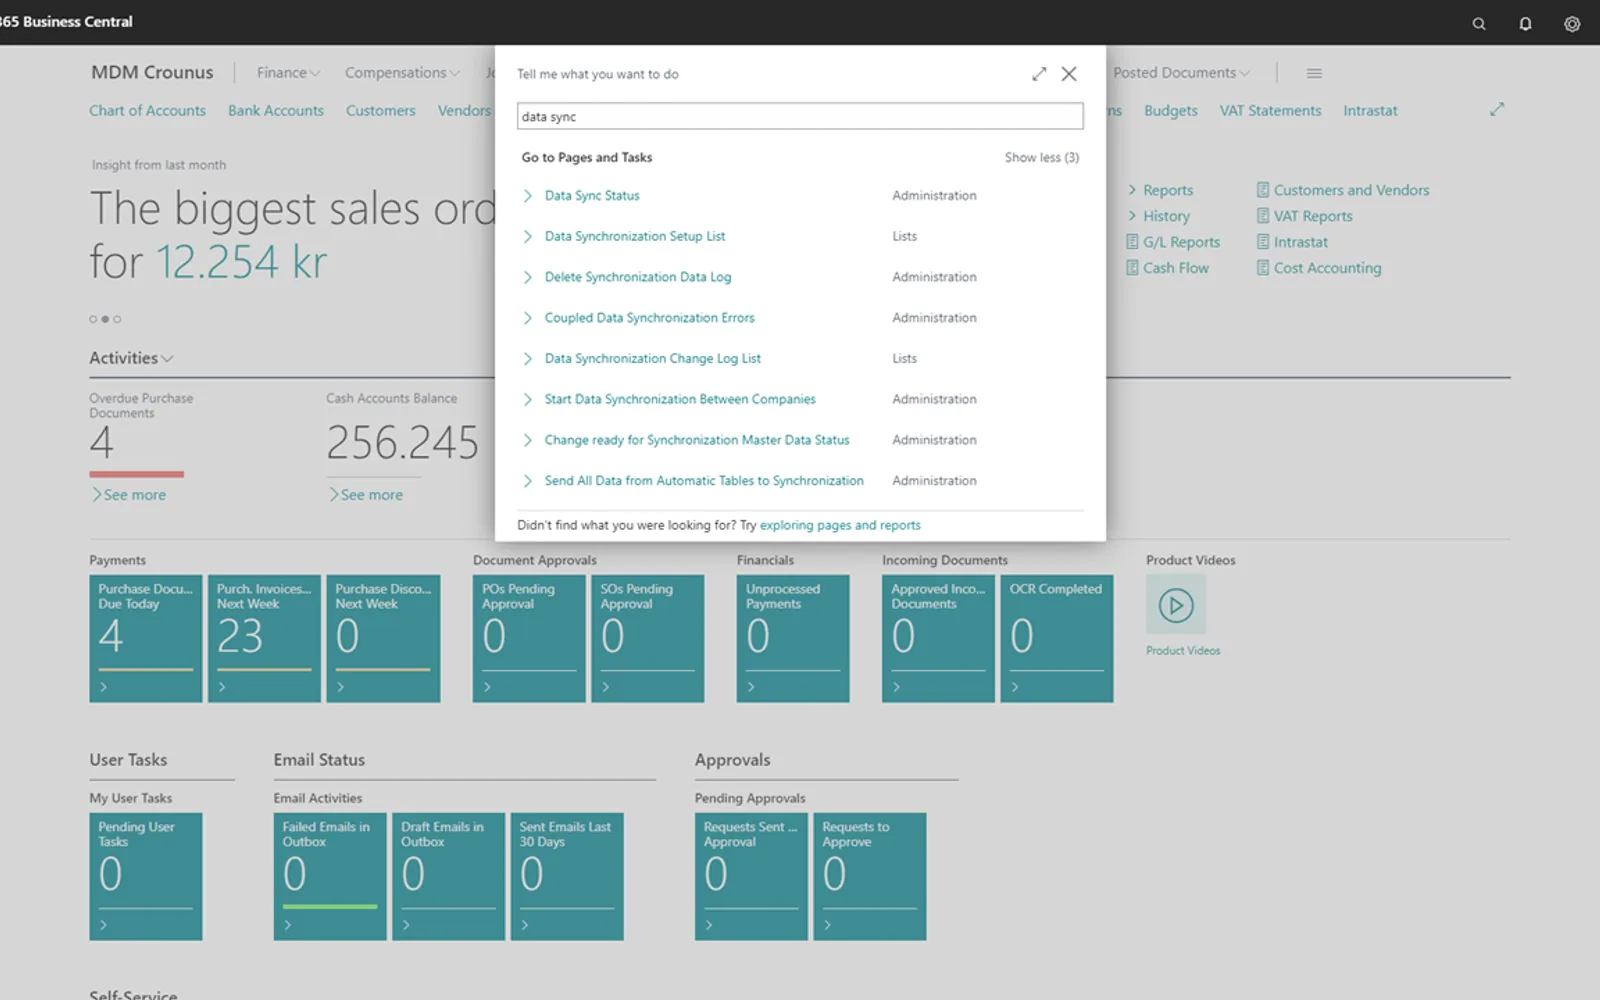Open Purchase Documents Due Today tile
The image size is (1600, 1000).
pos(146,638)
